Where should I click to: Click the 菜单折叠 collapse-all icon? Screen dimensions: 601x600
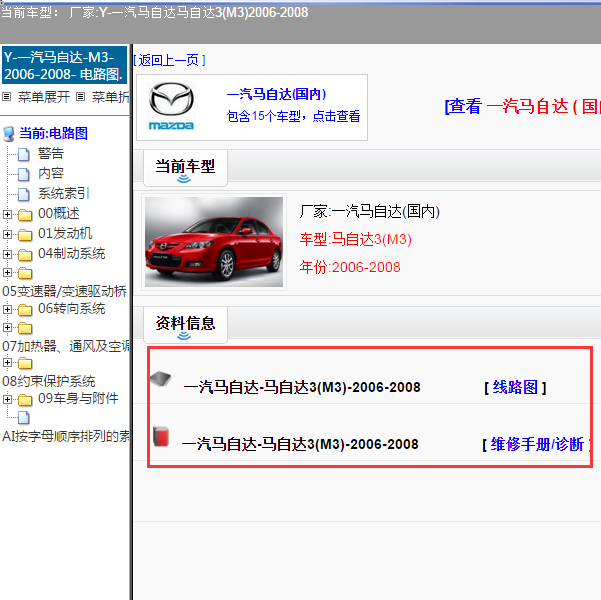tap(80, 97)
